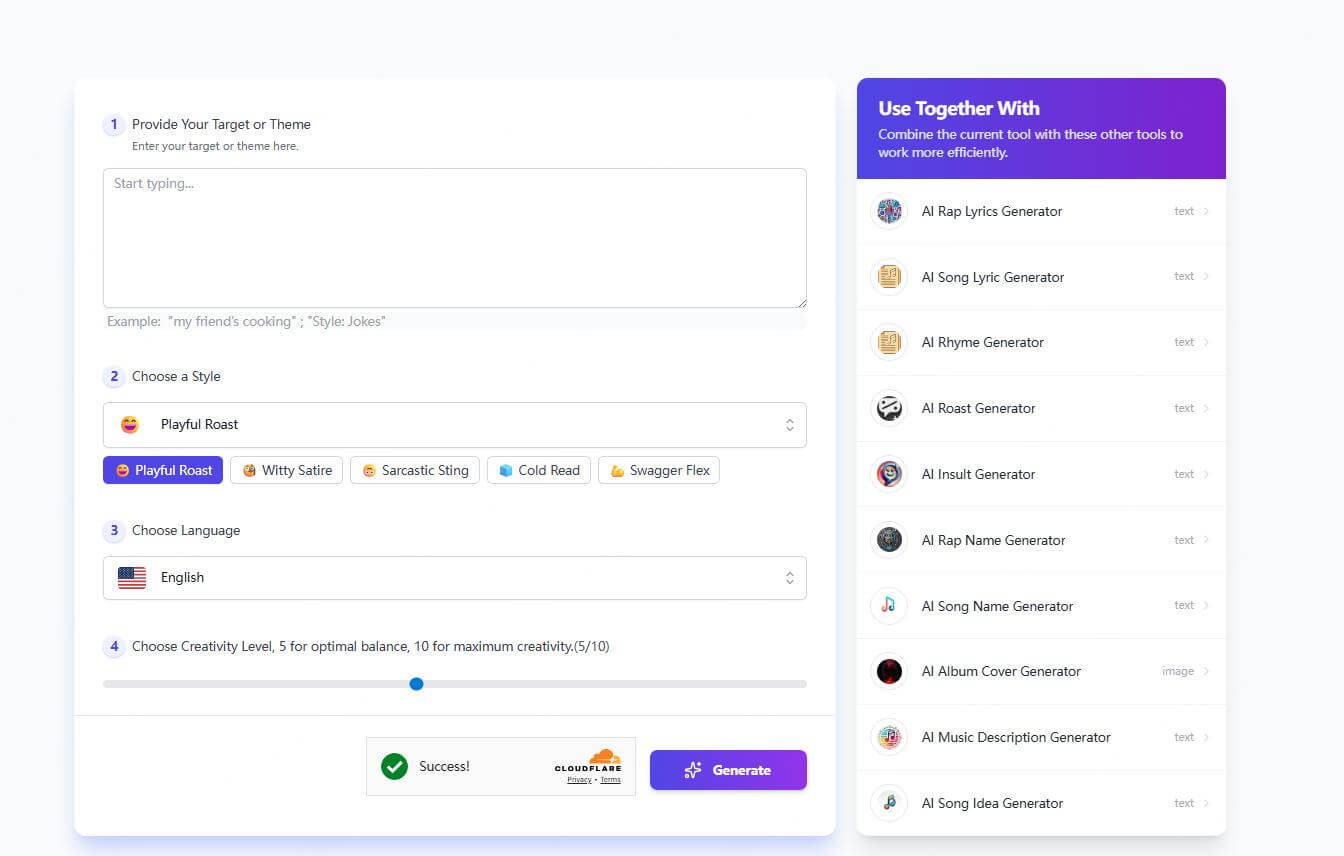Screen dimensions: 1344x856
Task: Select the Witty Satire style chip
Action: click(287, 470)
